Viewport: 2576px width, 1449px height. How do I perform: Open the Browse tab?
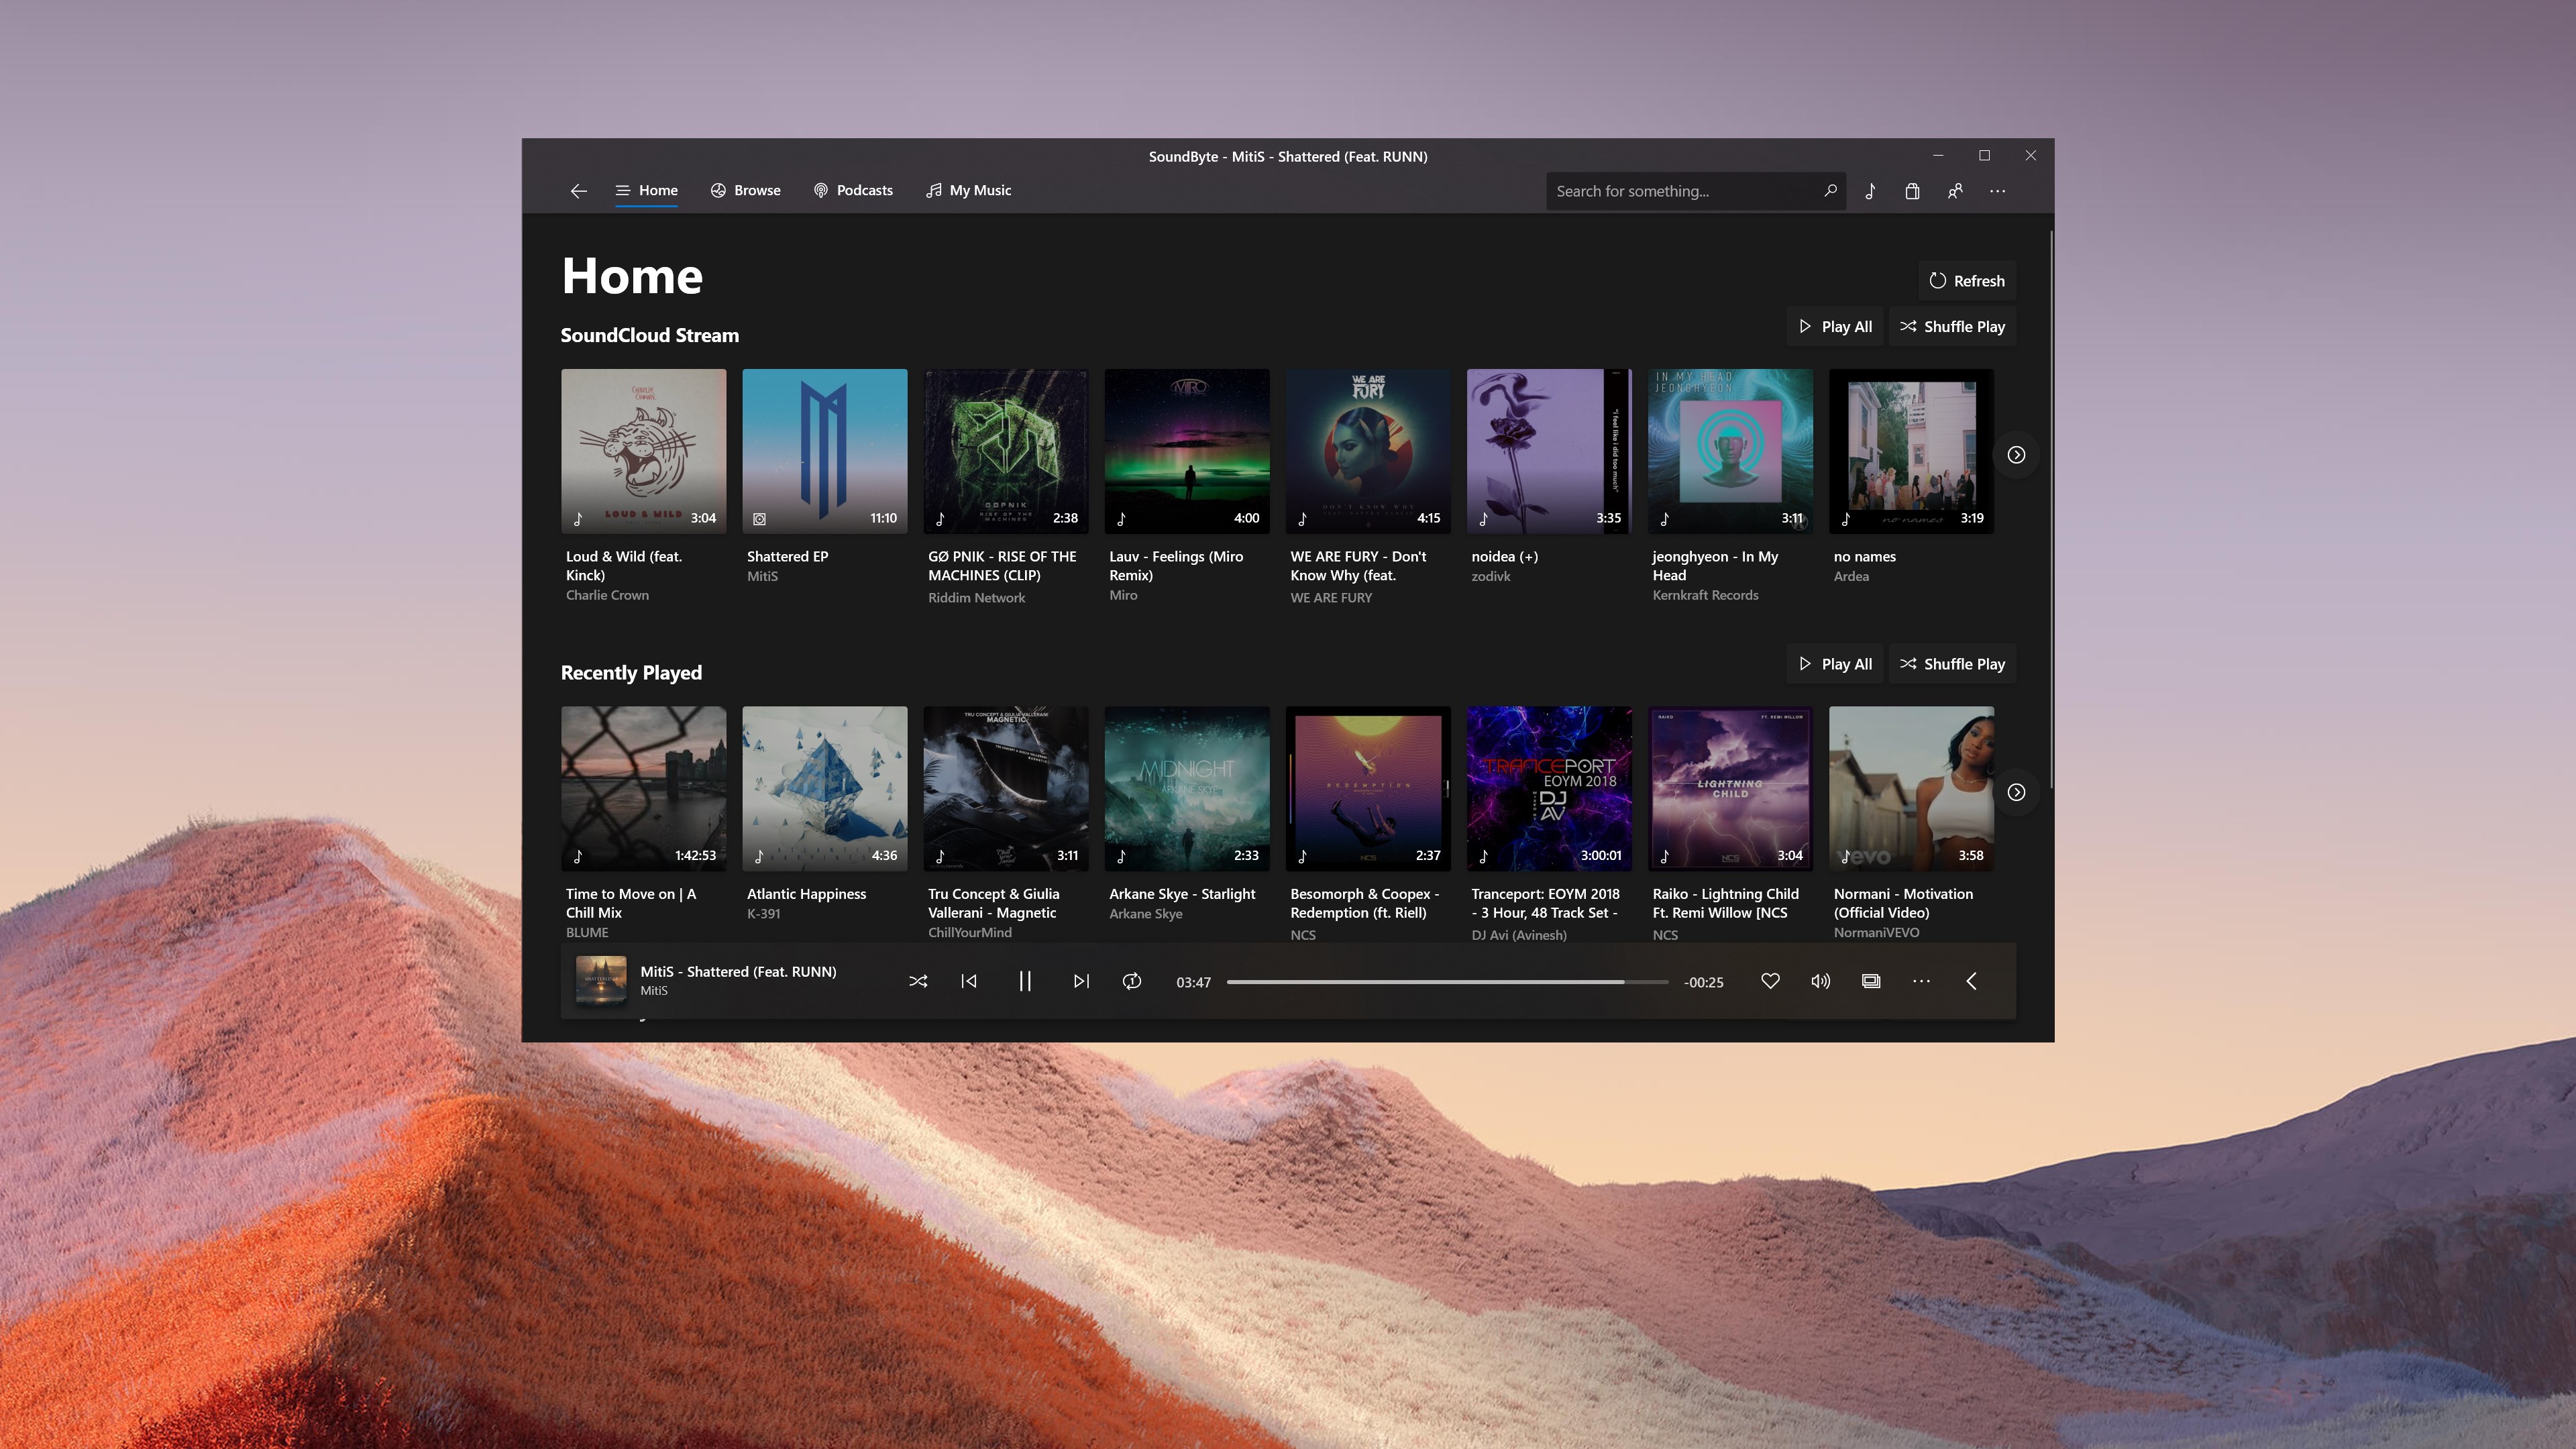pyautogui.click(x=745, y=190)
